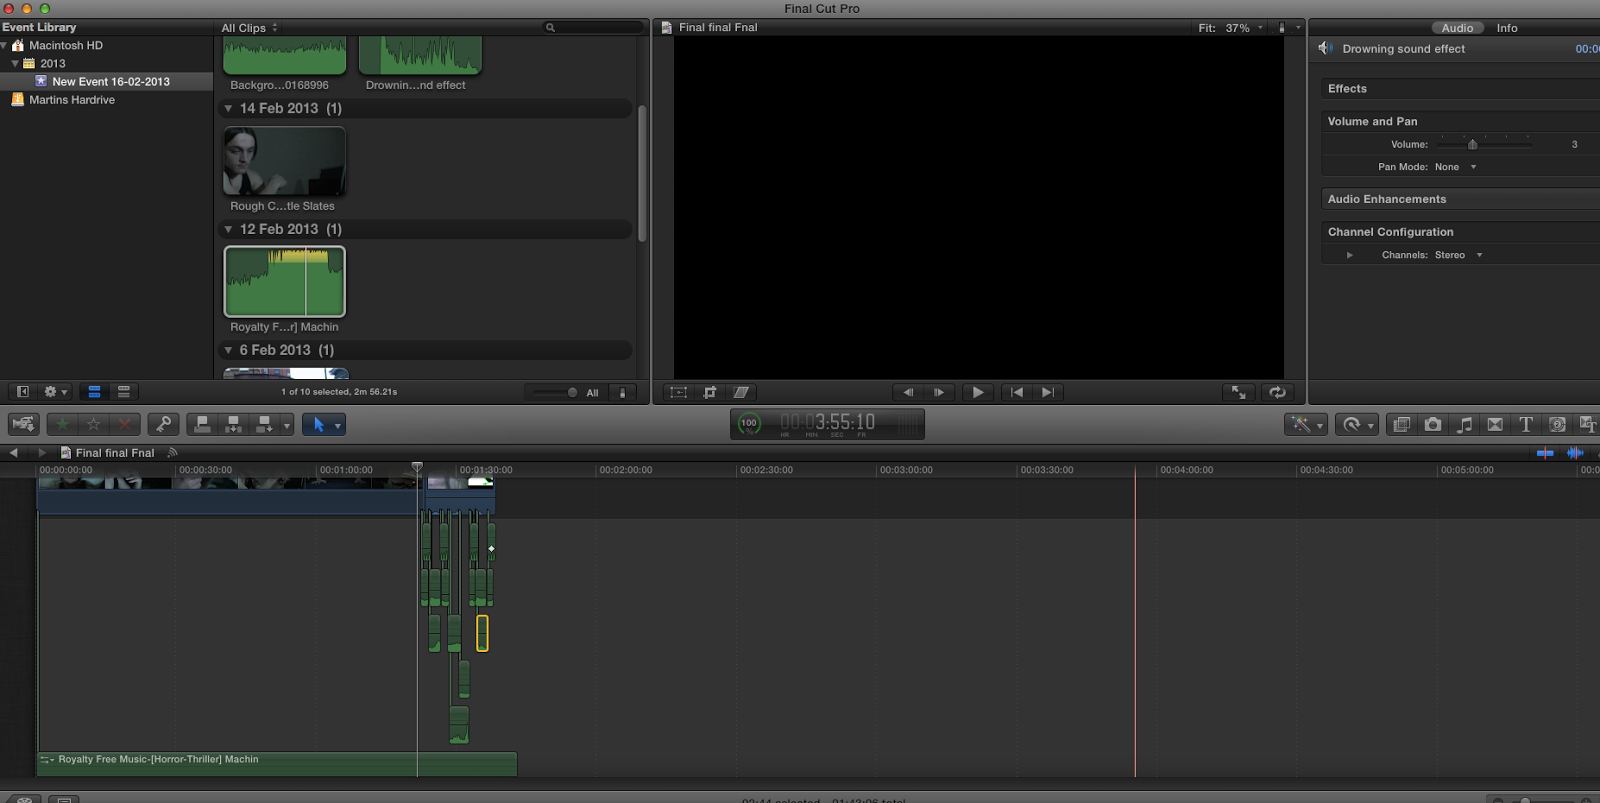Show the Photos Browser camera icon
This screenshot has width=1600, height=803.
pyautogui.click(x=1433, y=424)
